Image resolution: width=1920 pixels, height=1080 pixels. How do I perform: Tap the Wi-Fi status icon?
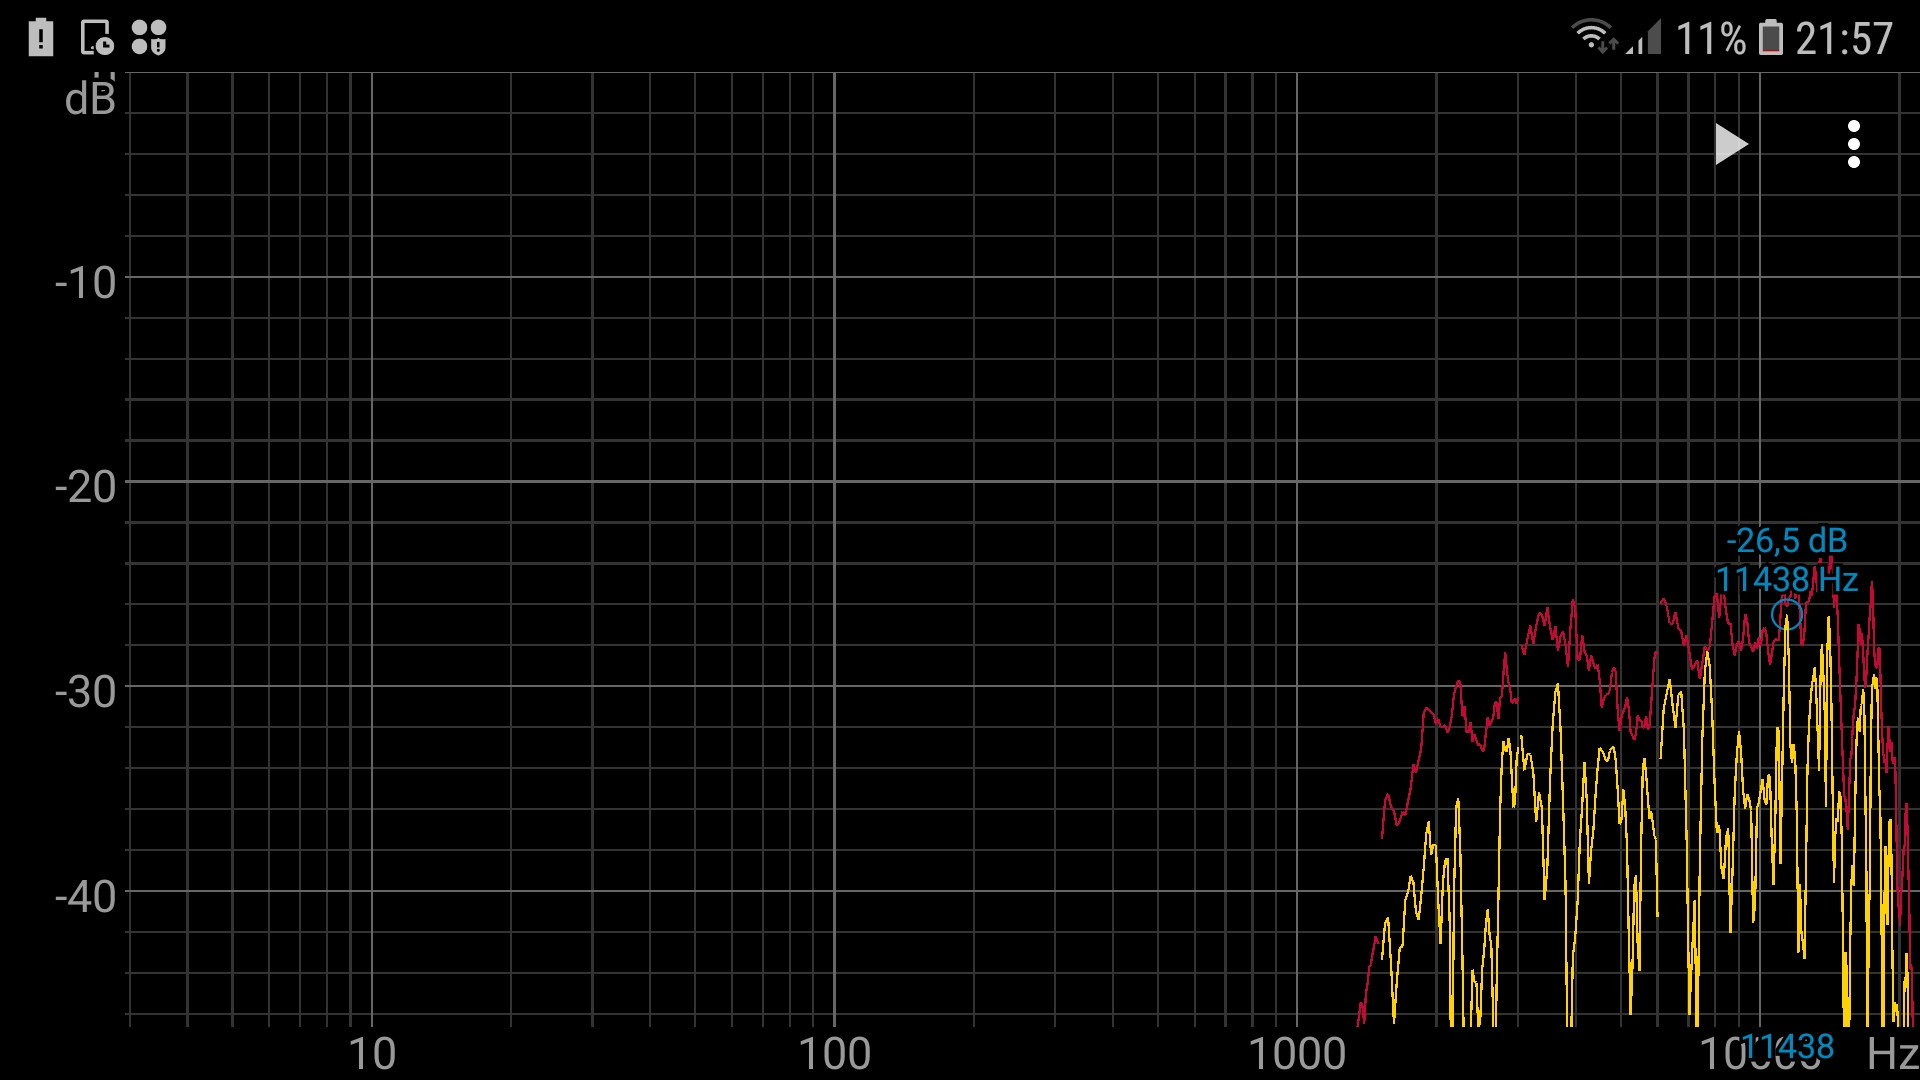1593,38
